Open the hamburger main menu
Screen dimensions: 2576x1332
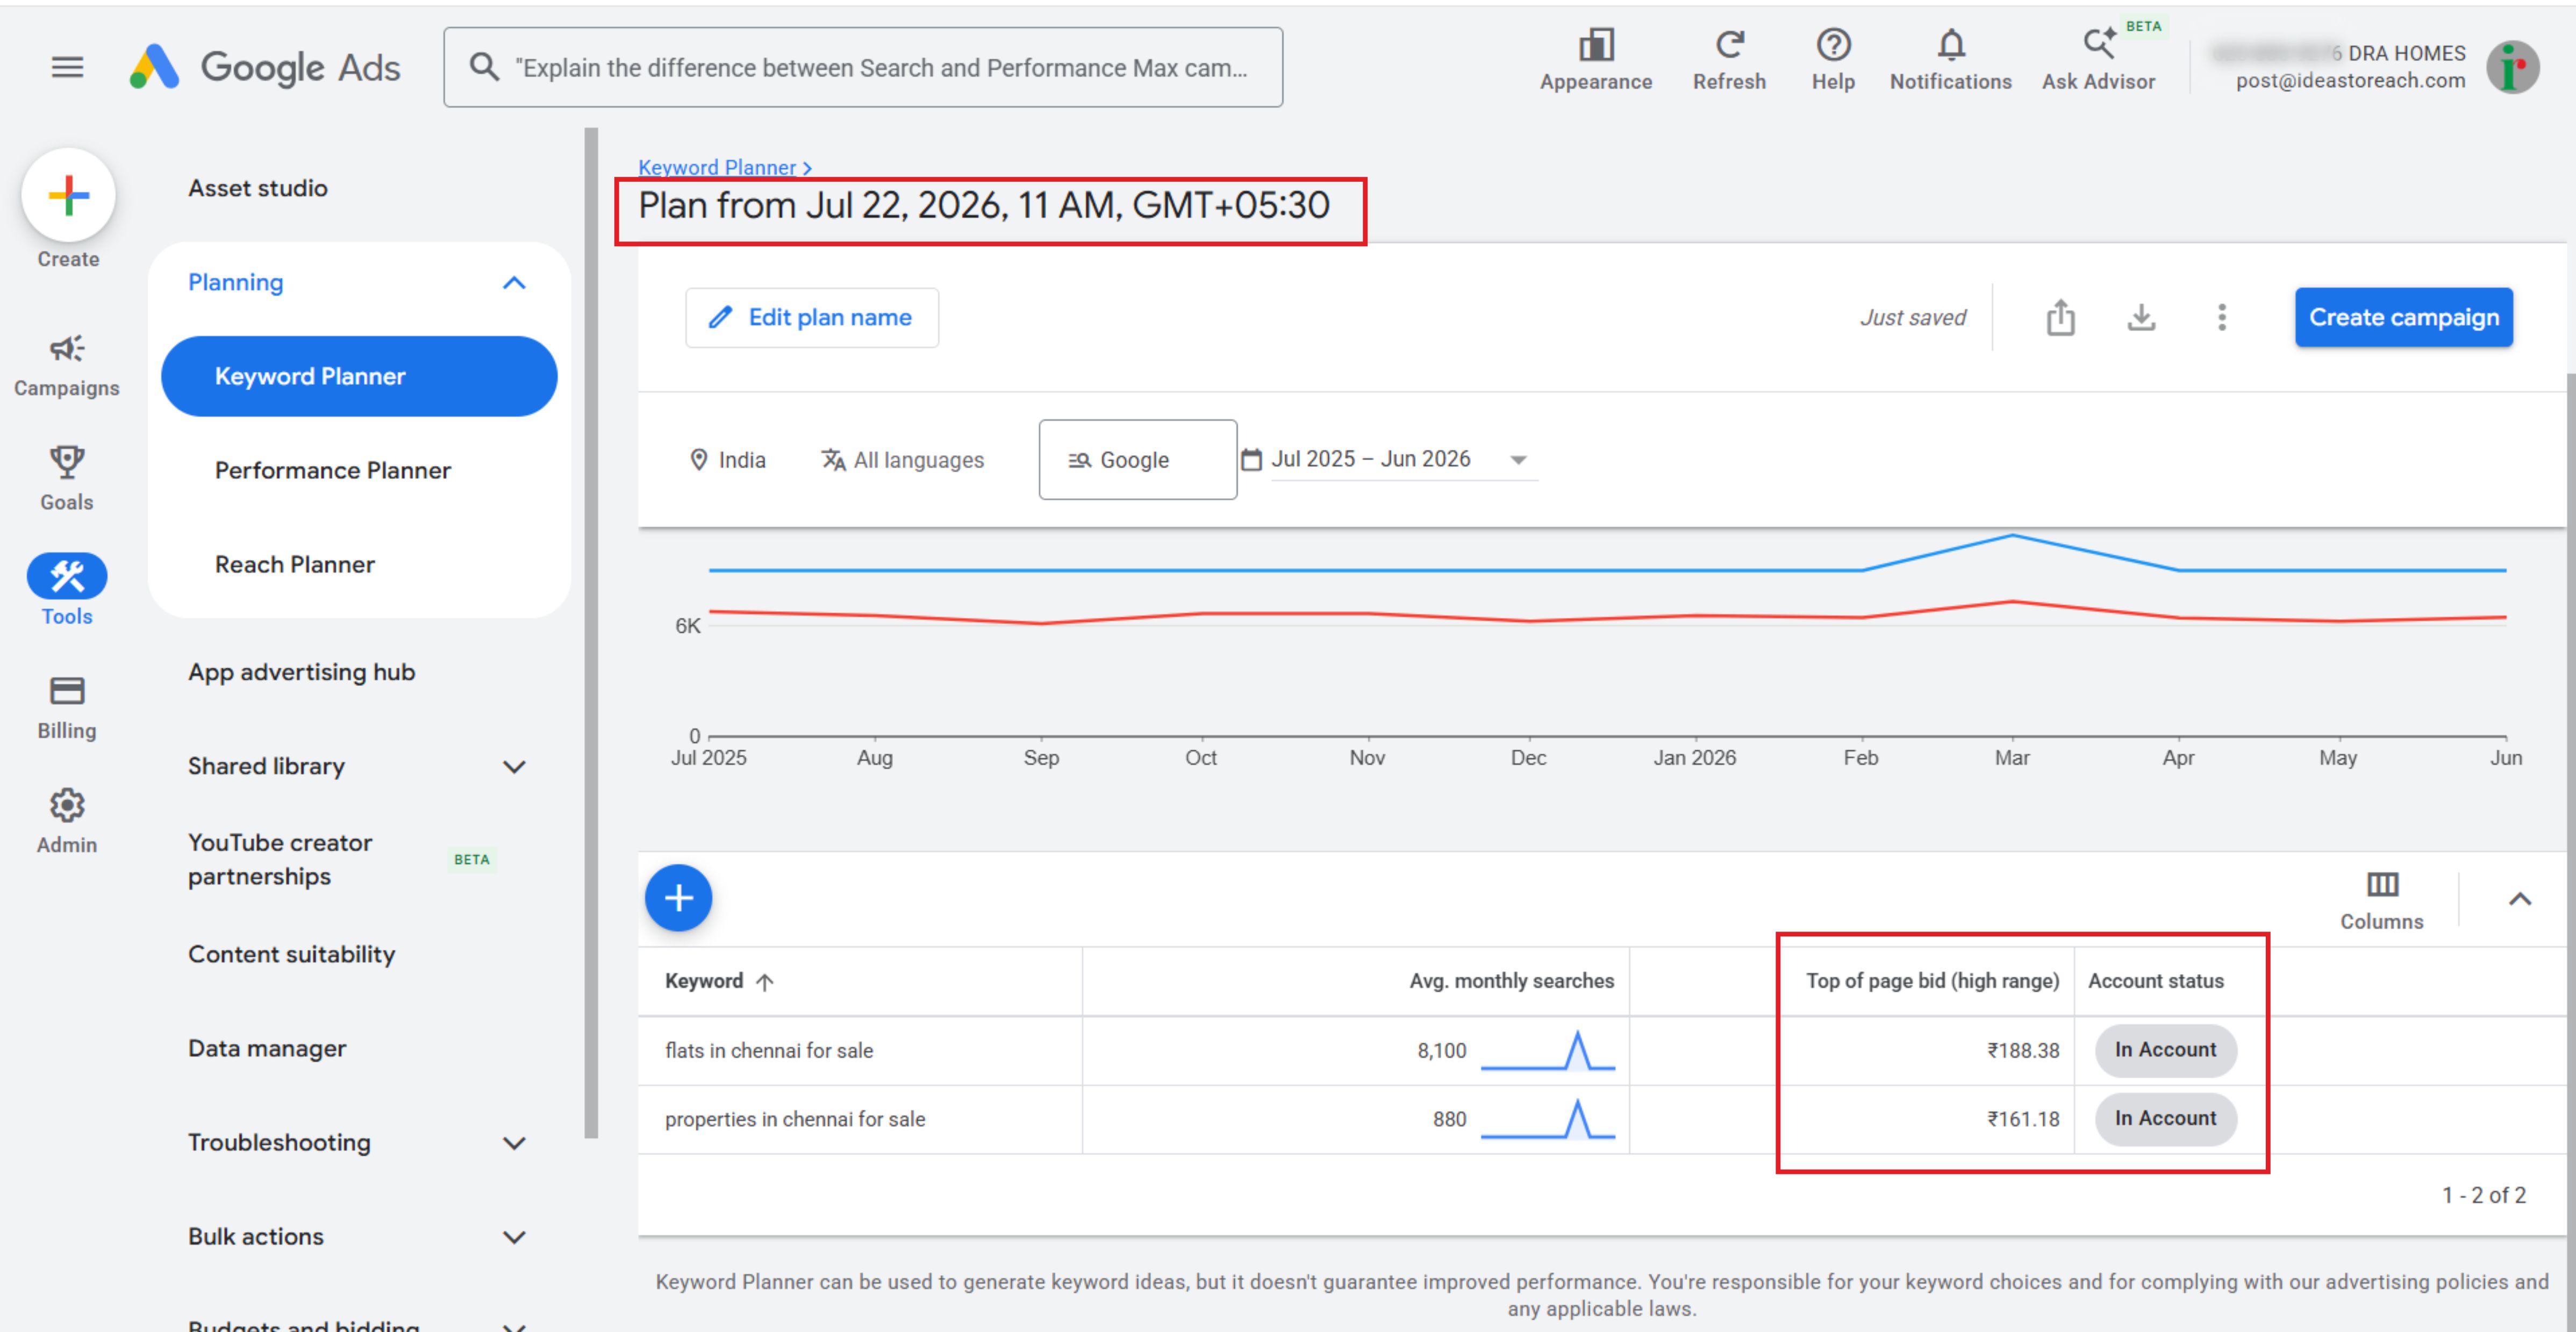tap(67, 67)
